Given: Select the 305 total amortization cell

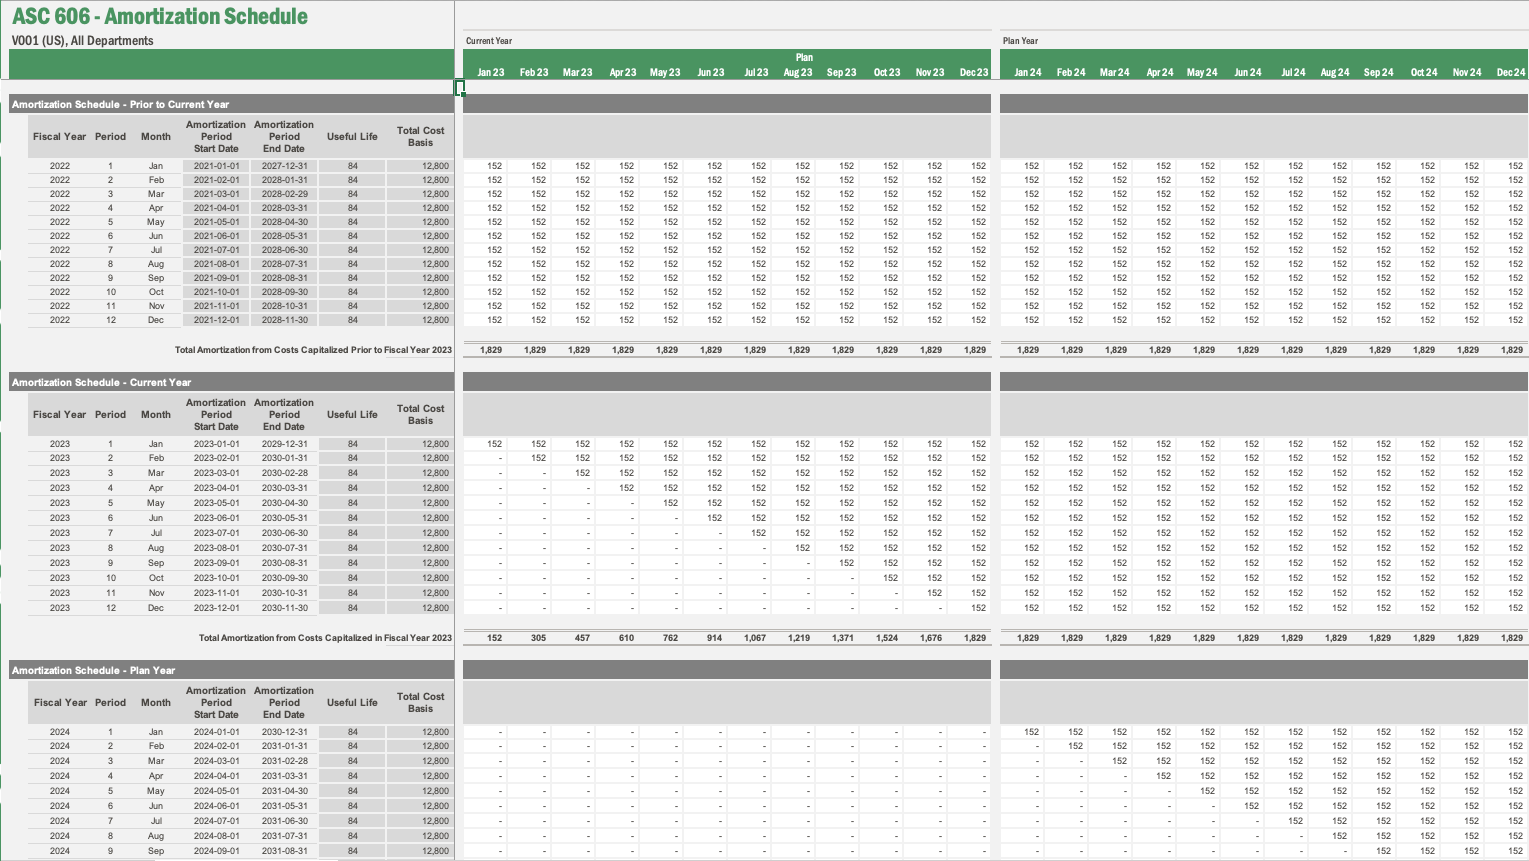Looking at the screenshot, I should coord(538,637).
